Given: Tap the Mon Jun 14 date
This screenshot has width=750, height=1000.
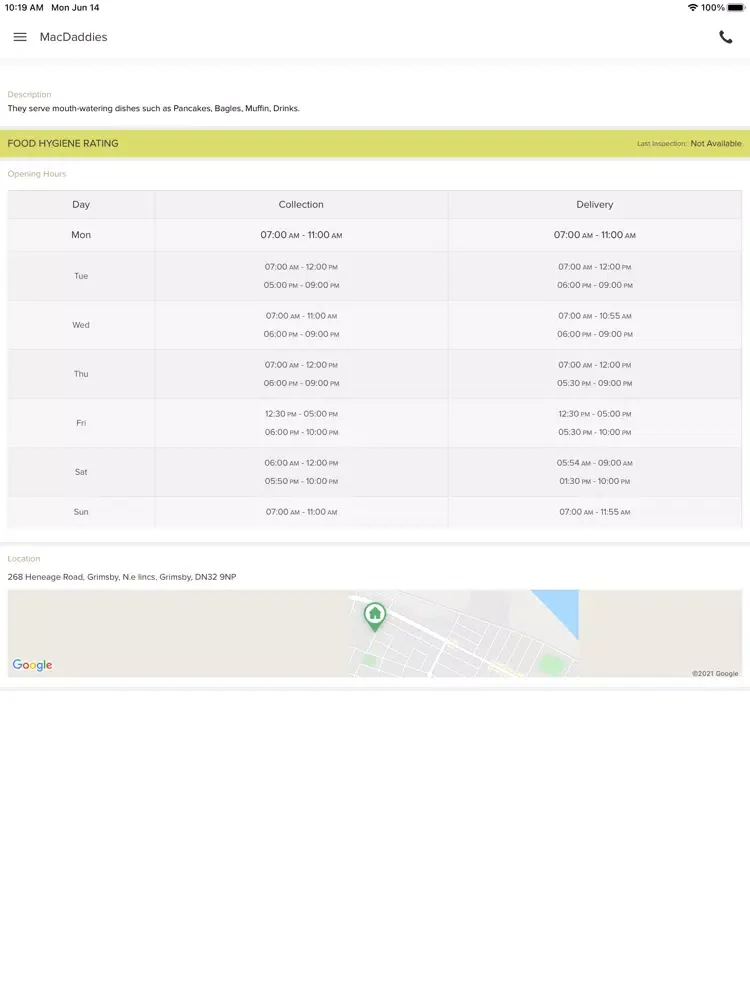Looking at the screenshot, I should tap(75, 8).
